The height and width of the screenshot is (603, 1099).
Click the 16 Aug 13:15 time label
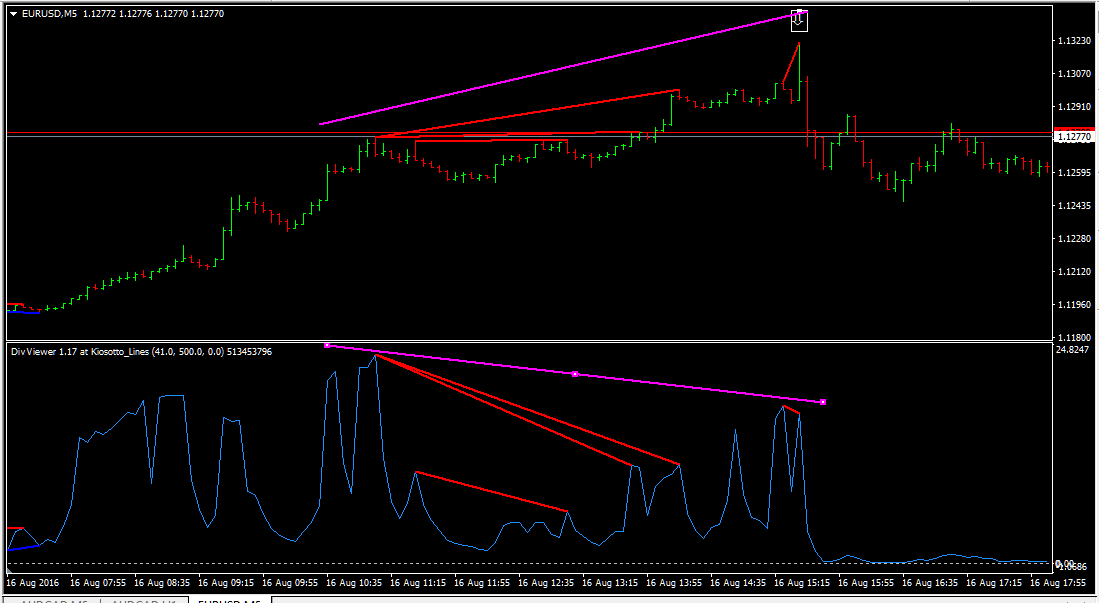click(x=610, y=583)
